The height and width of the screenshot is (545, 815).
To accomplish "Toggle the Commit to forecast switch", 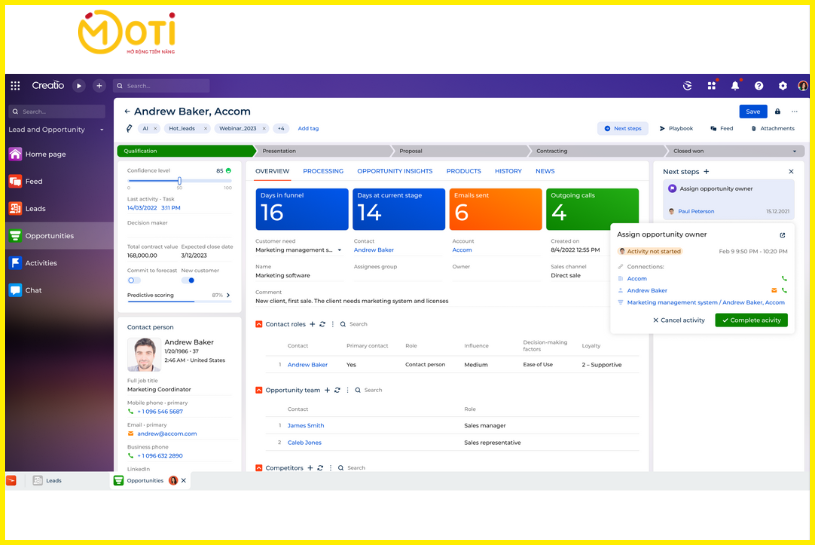I will [x=134, y=280].
